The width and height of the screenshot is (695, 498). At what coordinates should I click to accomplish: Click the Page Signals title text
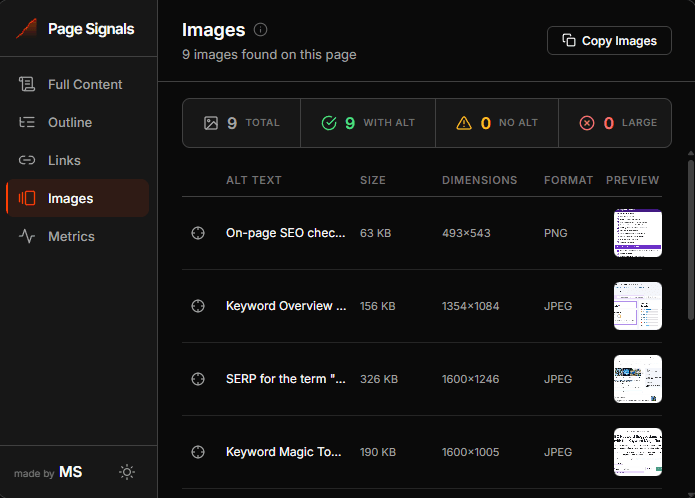pyautogui.click(x=91, y=29)
